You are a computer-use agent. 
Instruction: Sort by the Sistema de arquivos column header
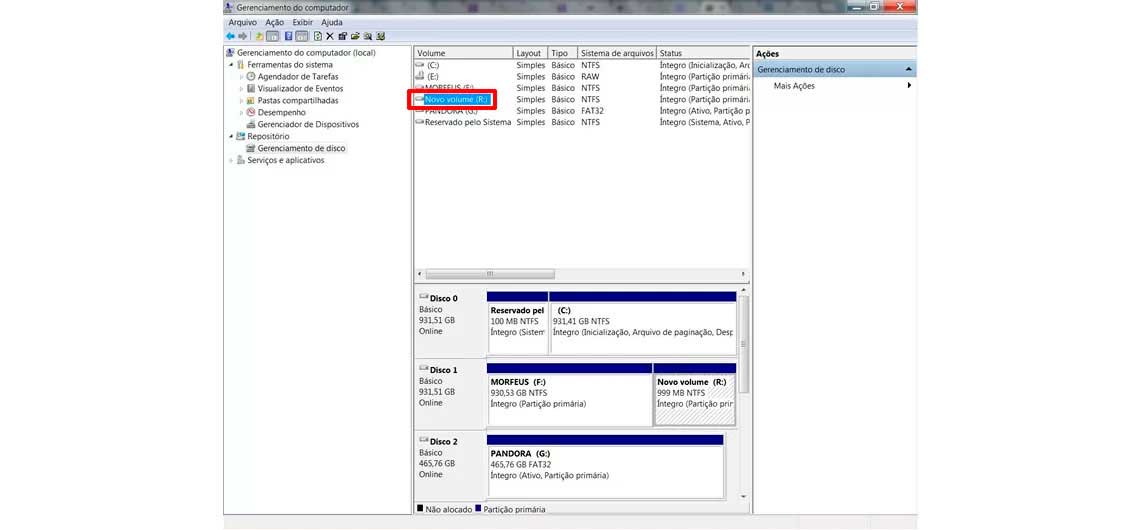[x=617, y=53]
